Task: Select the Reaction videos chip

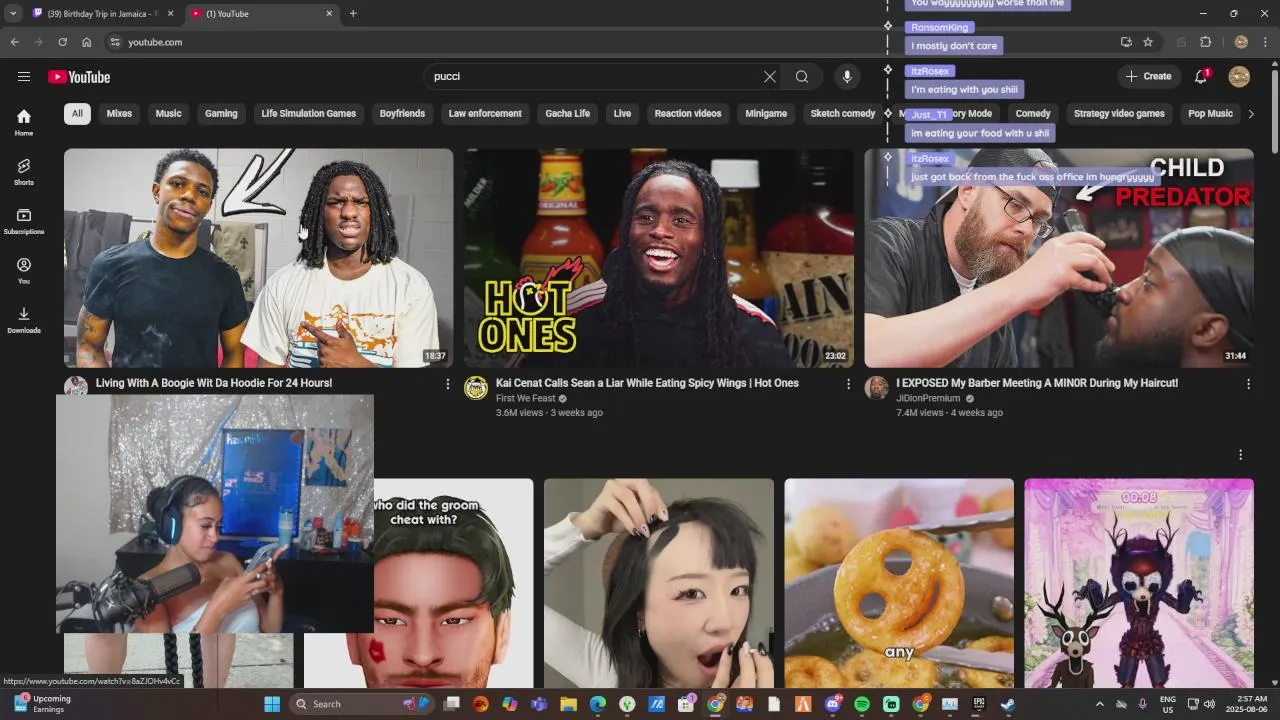Action: coord(688,114)
